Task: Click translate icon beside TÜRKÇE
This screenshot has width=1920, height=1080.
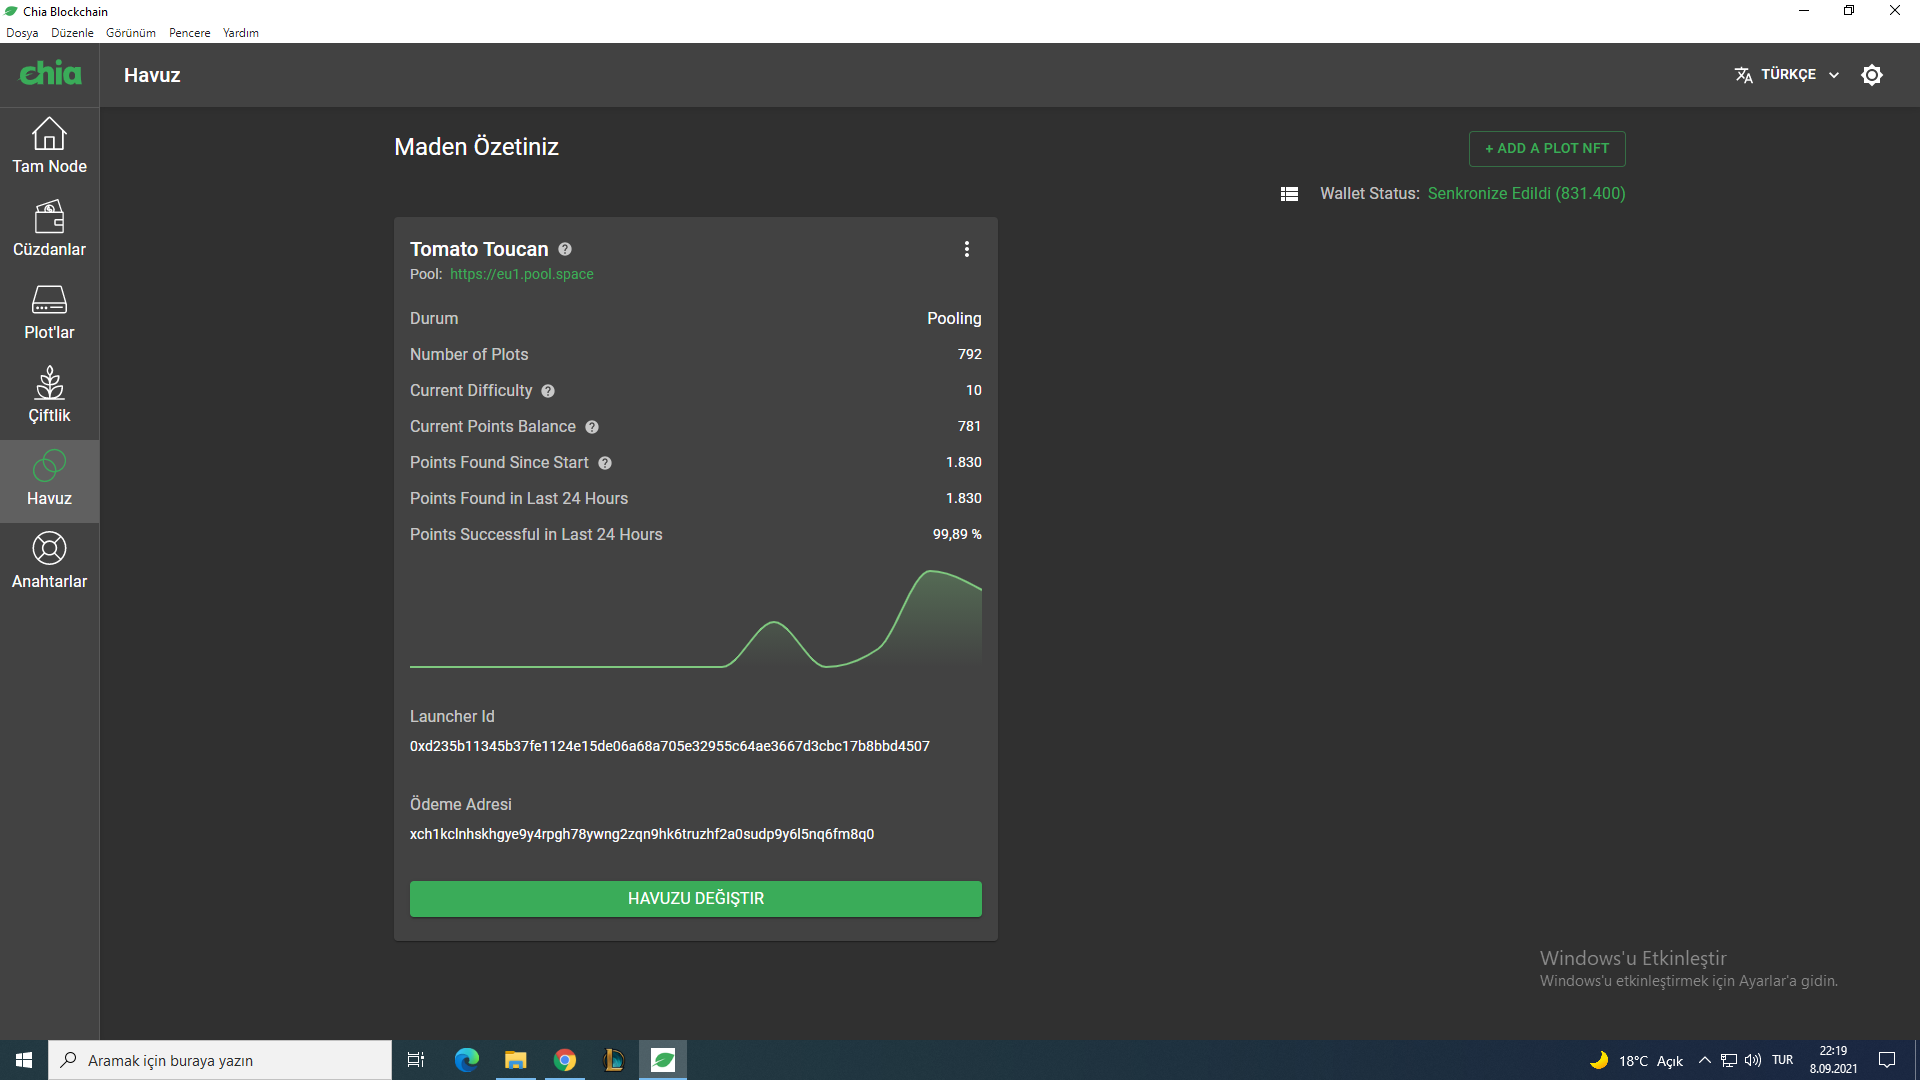Action: point(1743,75)
